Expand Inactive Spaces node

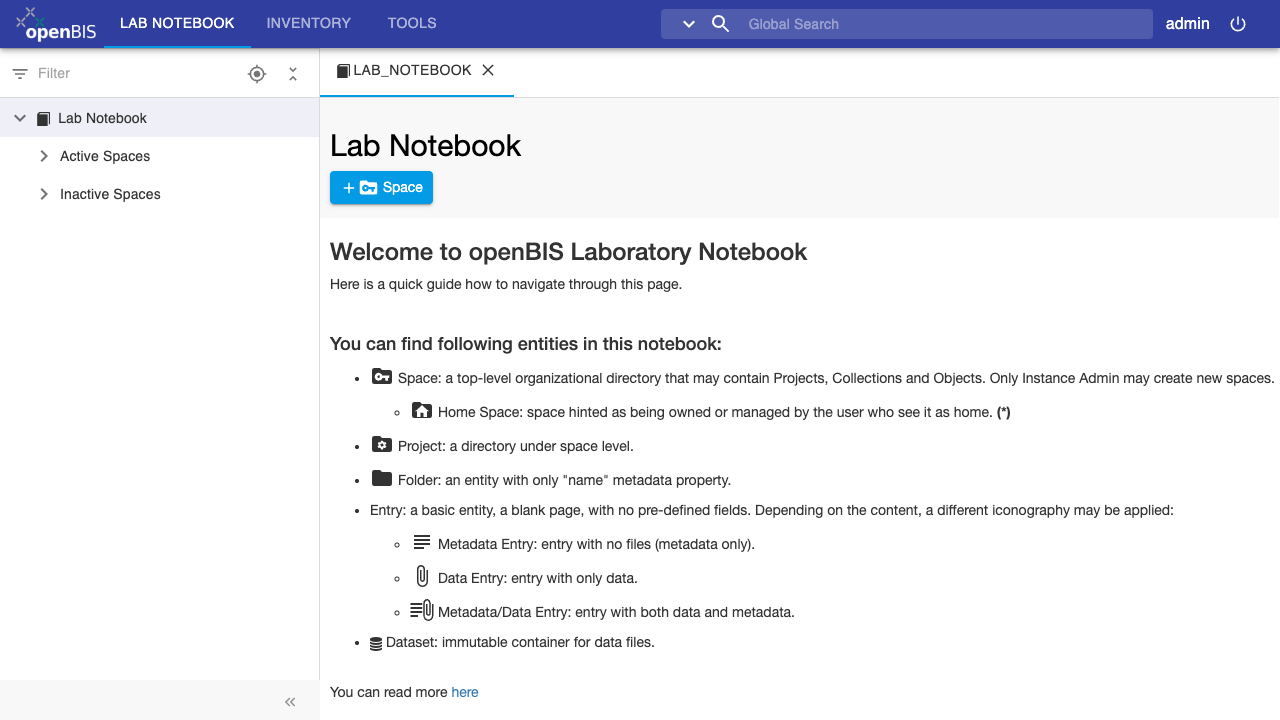pos(44,194)
